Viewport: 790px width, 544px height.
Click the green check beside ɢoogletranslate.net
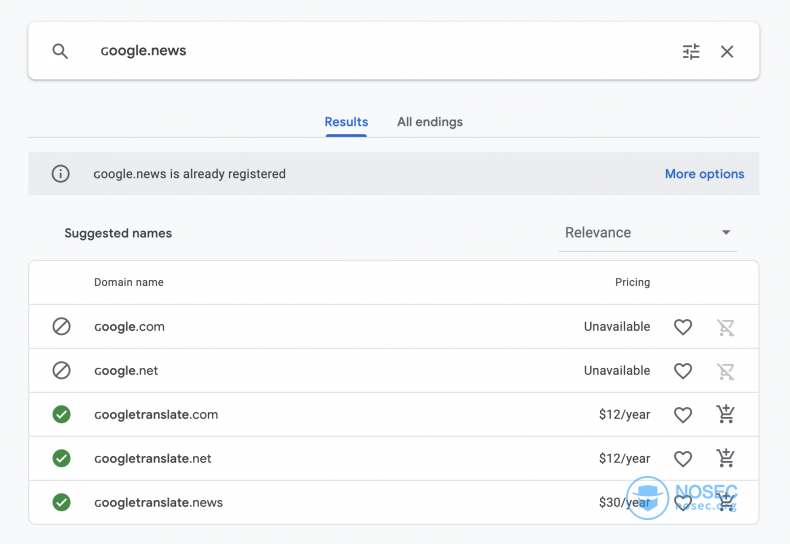(61, 458)
